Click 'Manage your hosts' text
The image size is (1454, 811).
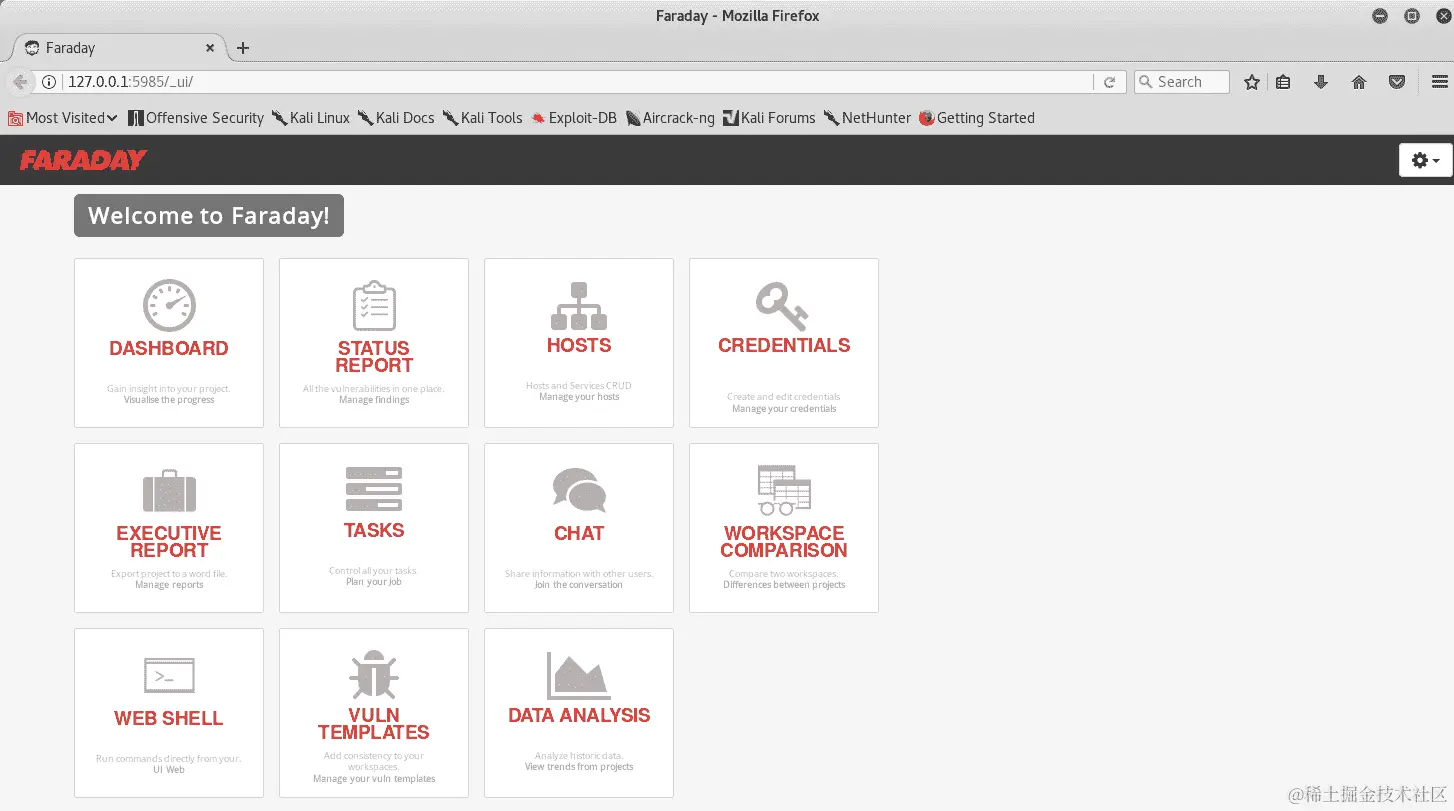tap(579, 397)
